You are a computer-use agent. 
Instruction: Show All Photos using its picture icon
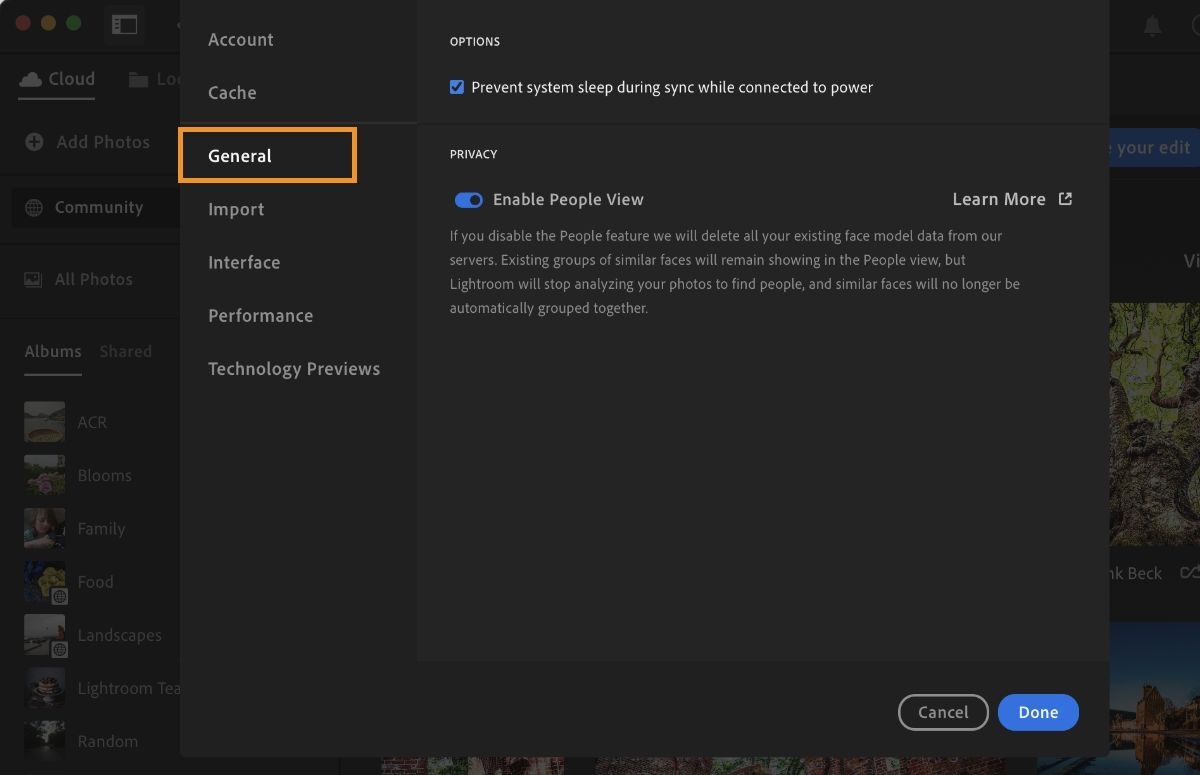pyautogui.click(x=33, y=280)
